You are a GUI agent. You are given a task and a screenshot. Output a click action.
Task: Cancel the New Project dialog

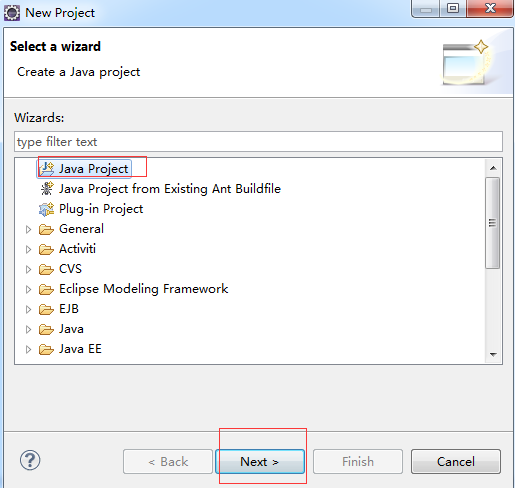(x=456, y=462)
